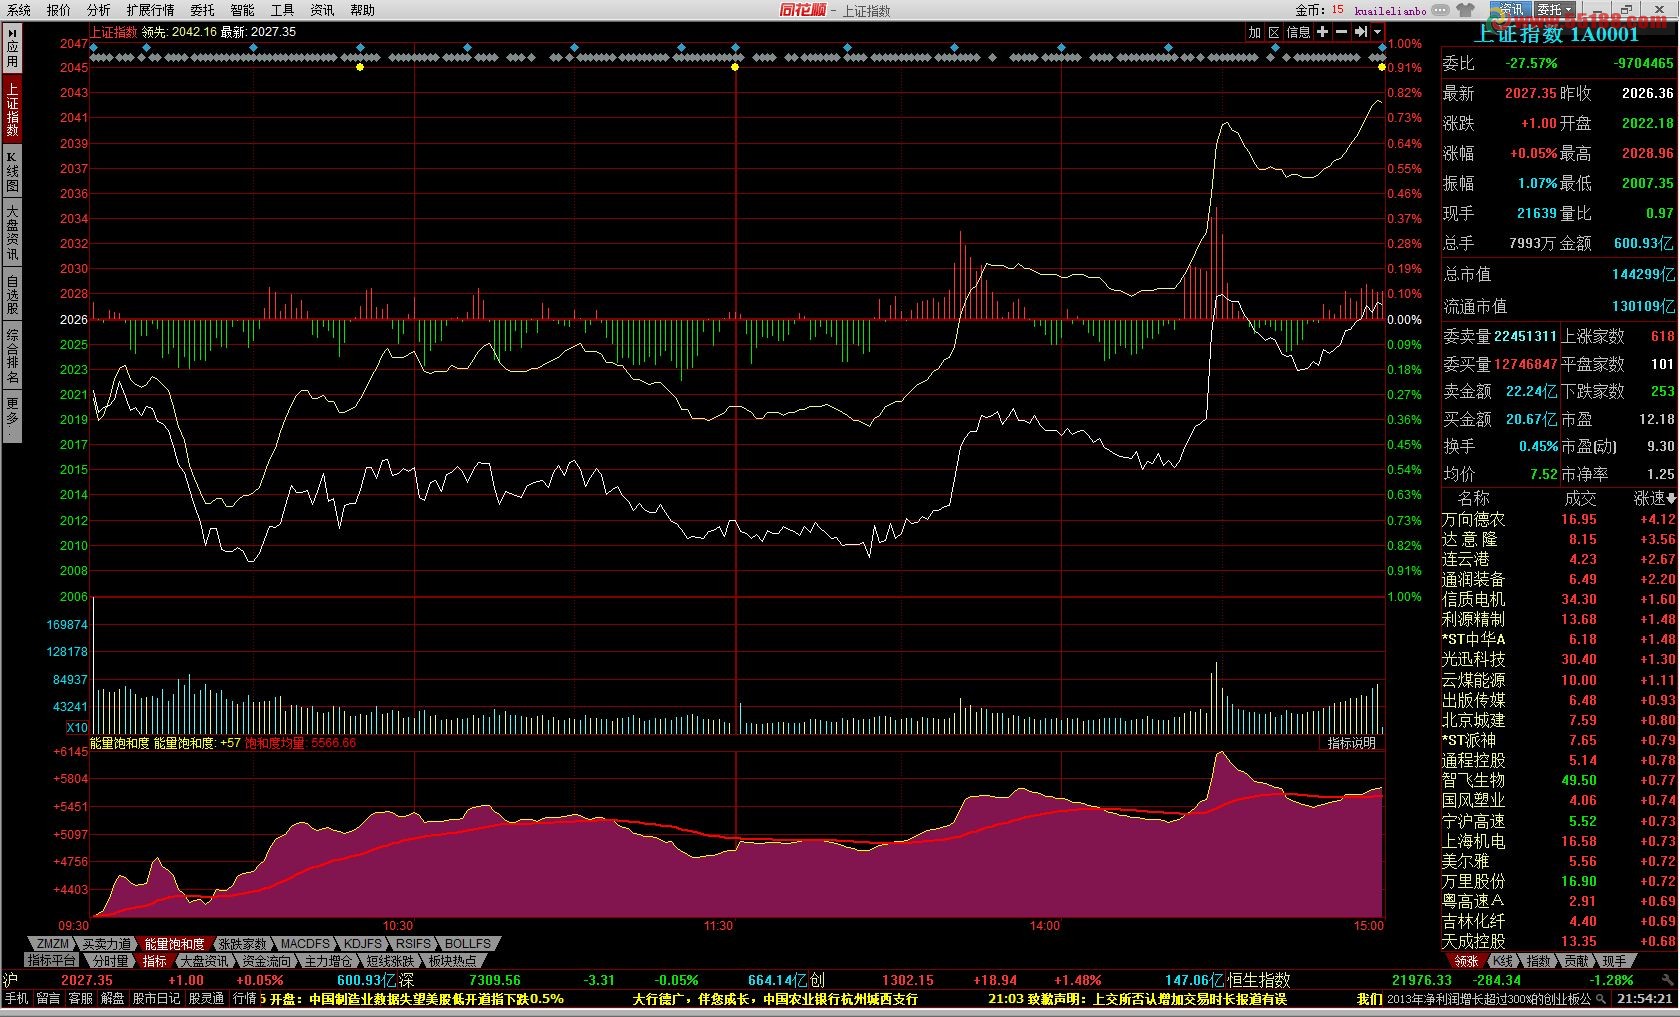Open the 分析 menu
The height and width of the screenshot is (1017, 1680).
coord(99,10)
